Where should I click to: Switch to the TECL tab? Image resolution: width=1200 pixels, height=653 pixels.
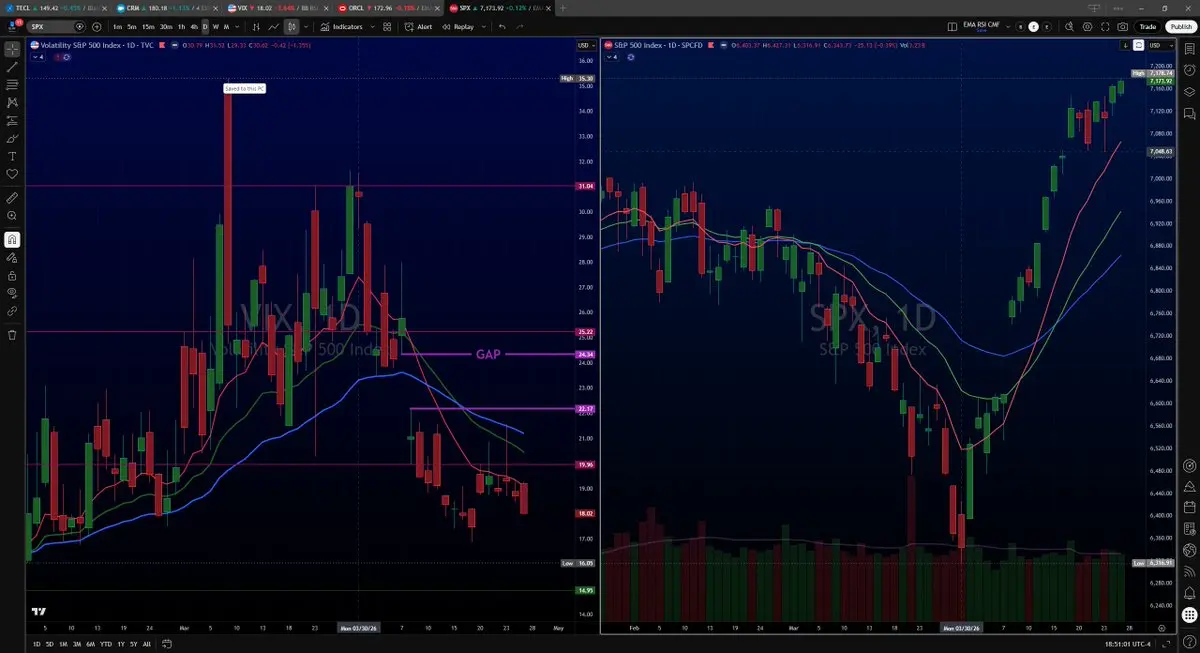[56, 8]
